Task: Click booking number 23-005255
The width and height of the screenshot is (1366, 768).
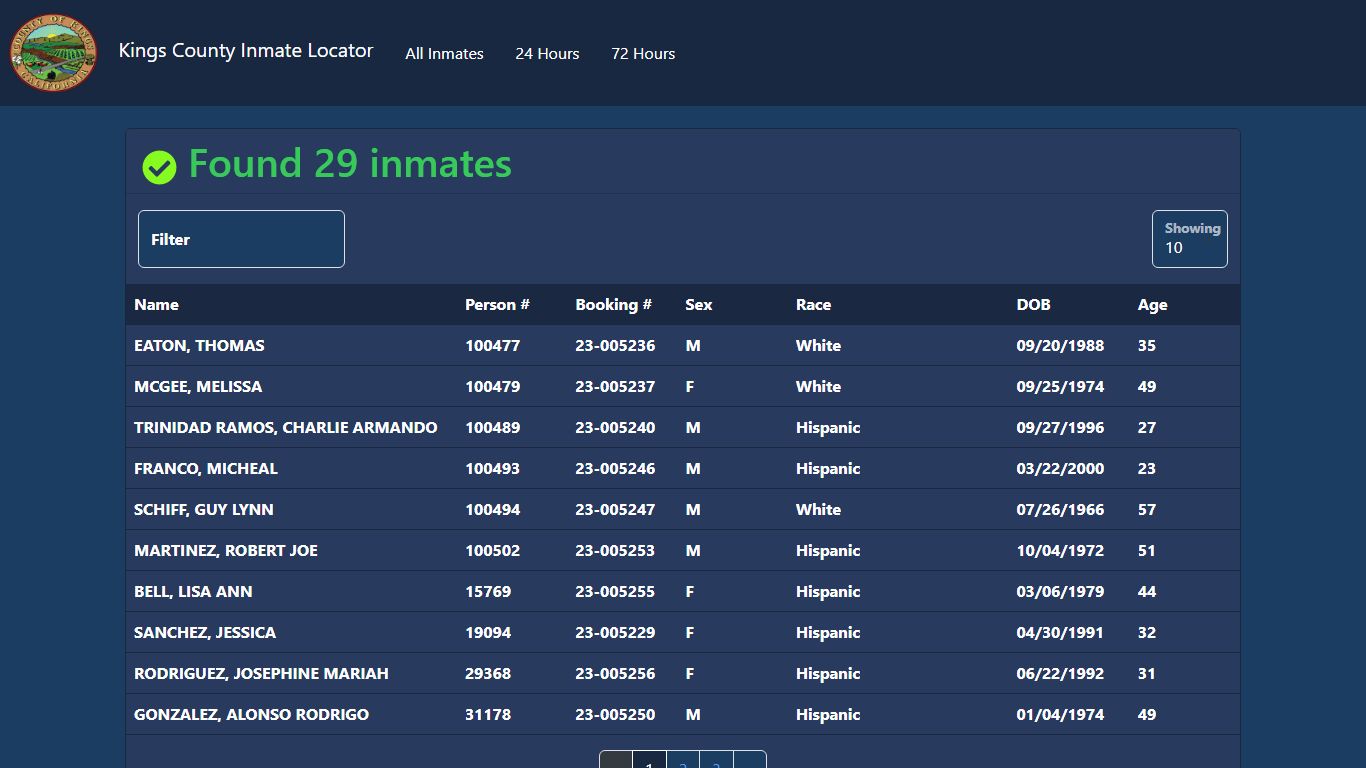Action: point(615,592)
